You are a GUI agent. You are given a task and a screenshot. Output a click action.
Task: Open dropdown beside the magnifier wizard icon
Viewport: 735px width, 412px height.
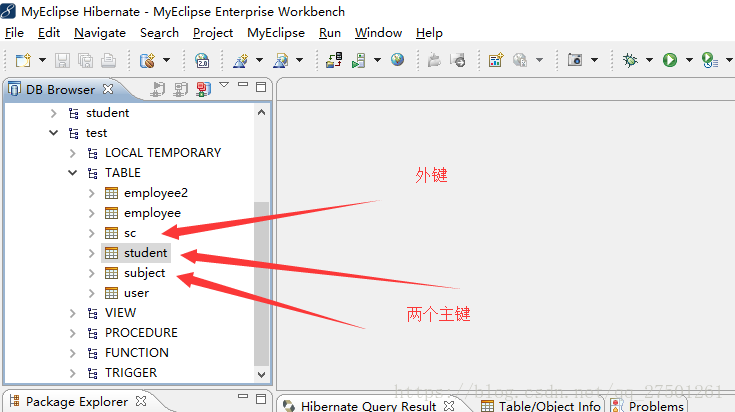(x=300, y=60)
